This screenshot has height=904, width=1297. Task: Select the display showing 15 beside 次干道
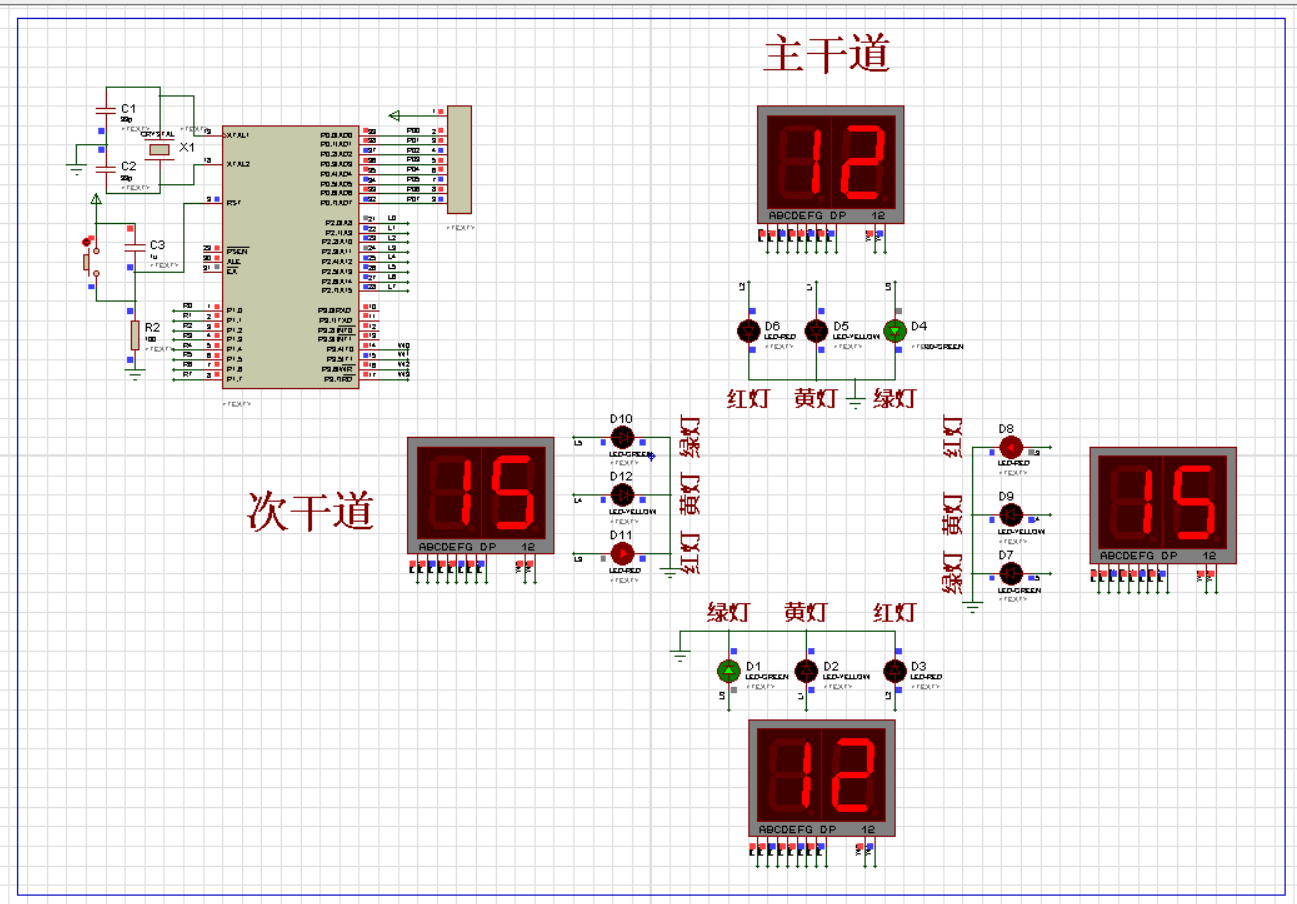(x=480, y=495)
